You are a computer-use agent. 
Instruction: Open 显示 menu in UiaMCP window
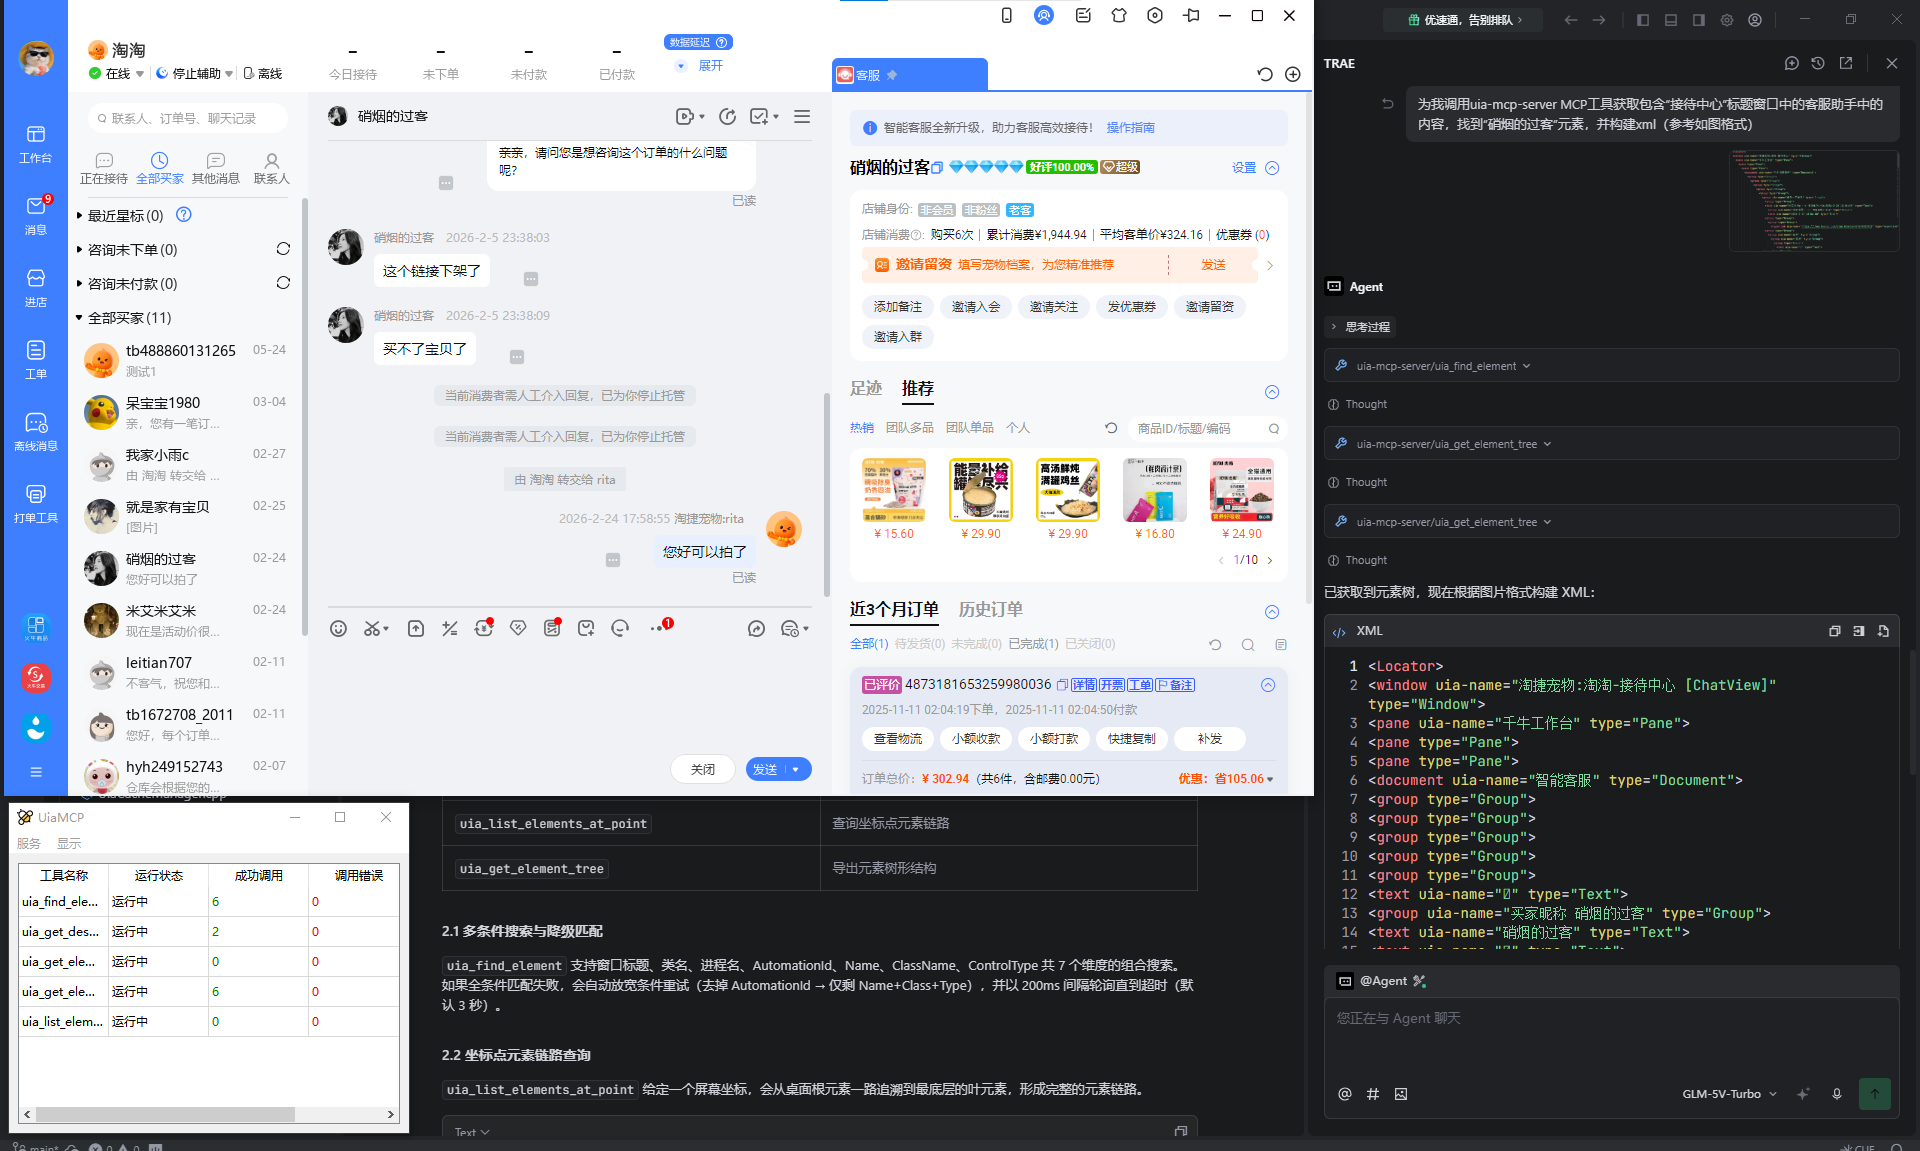[69, 844]
